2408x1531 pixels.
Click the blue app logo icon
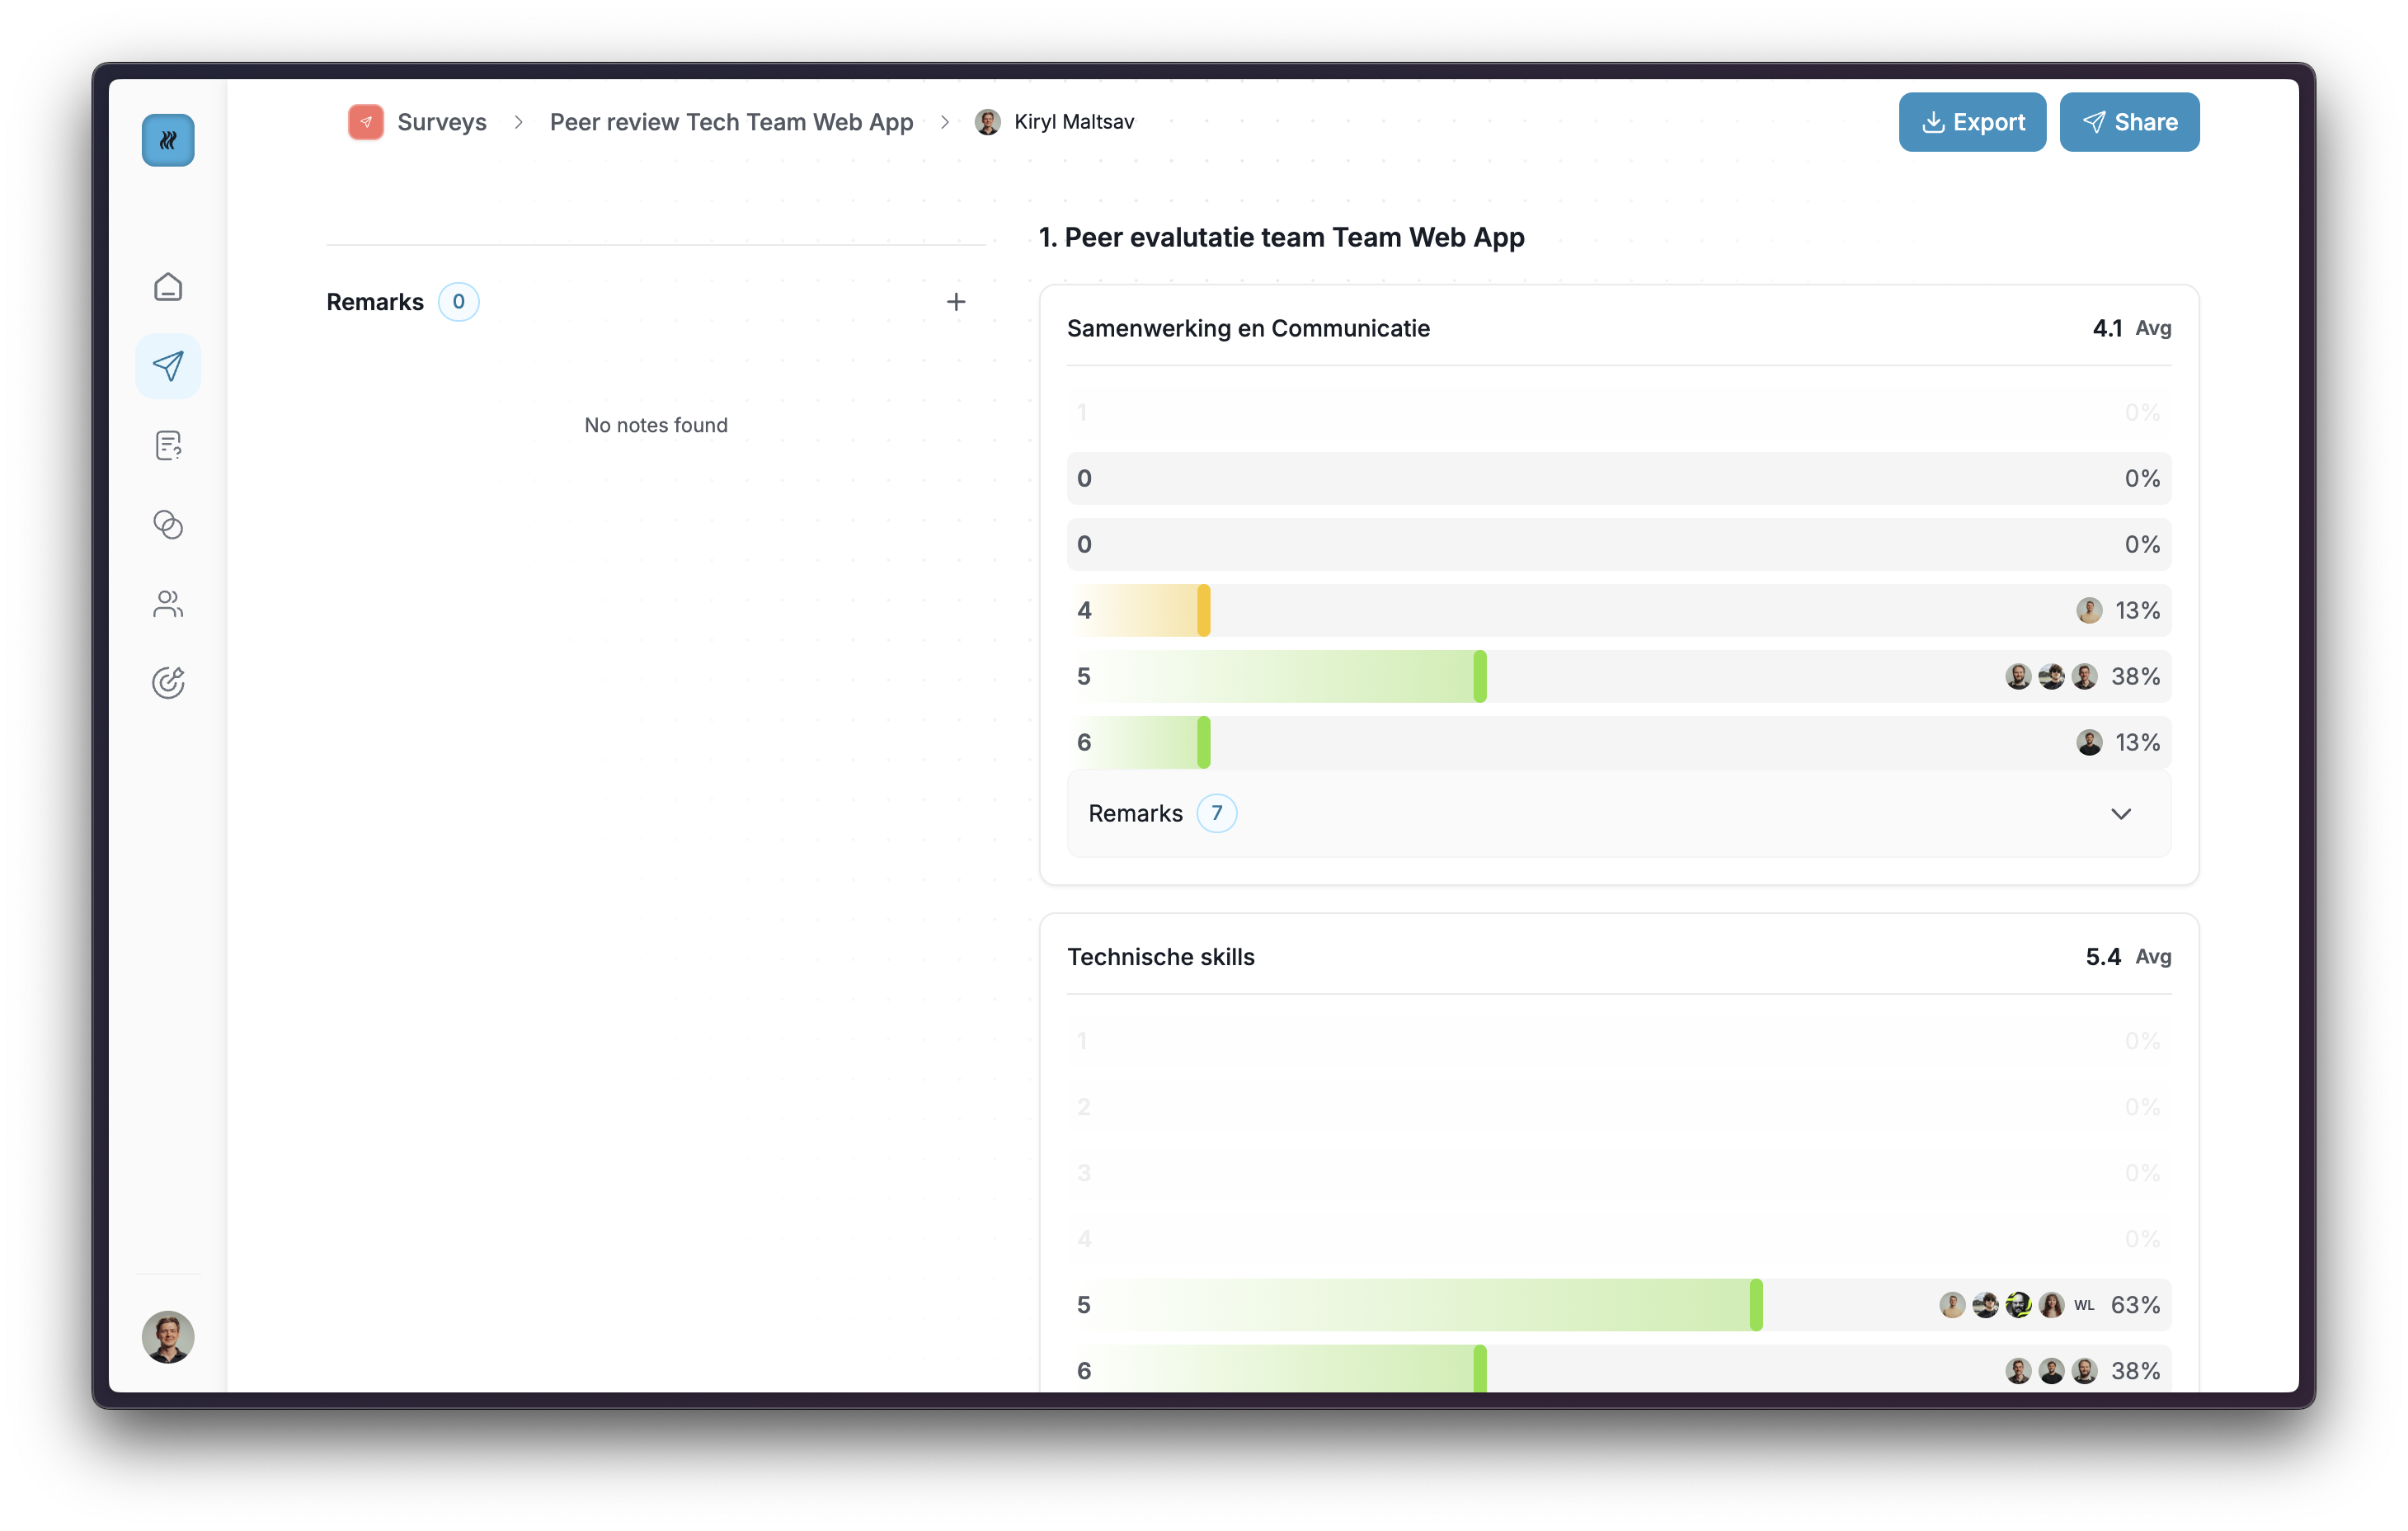point(168,140)
